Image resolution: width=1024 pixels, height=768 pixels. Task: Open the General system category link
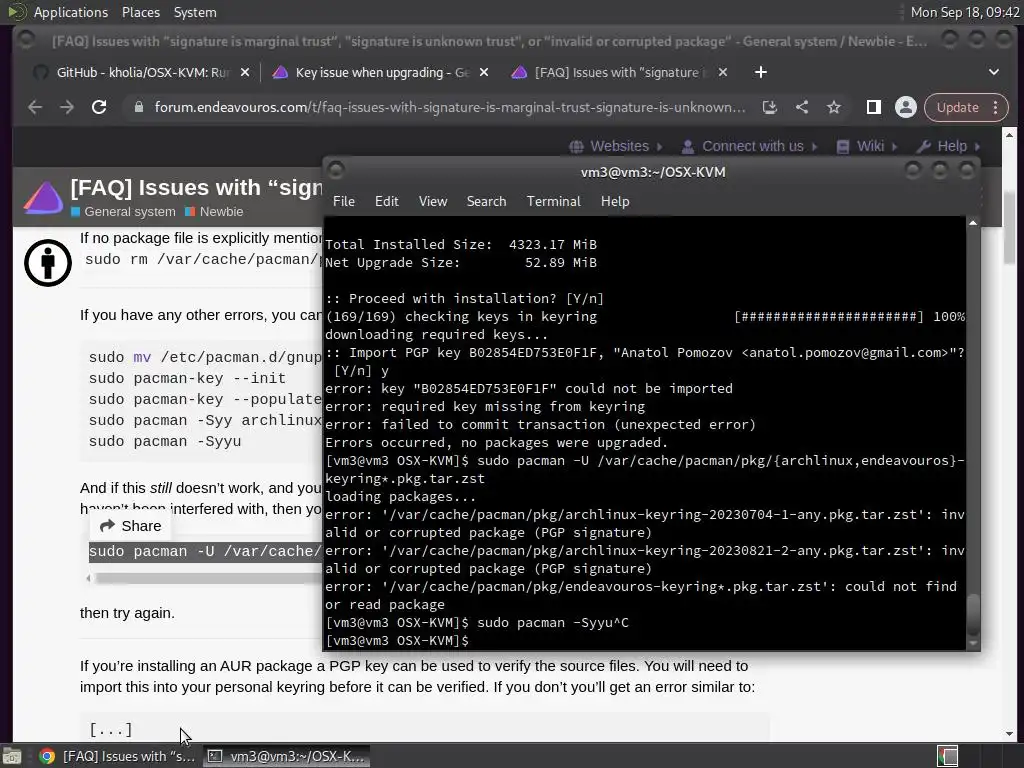123,212
